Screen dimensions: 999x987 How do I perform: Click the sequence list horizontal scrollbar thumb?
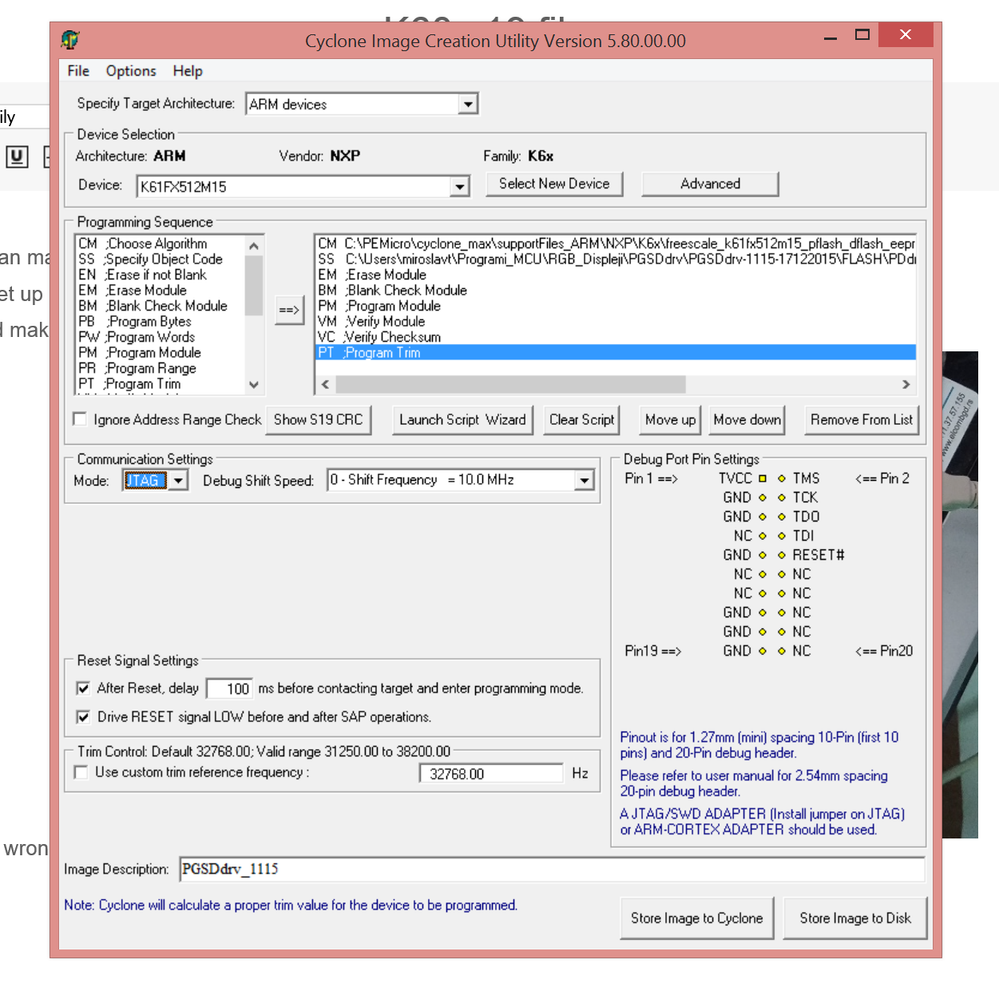[510, 384]
